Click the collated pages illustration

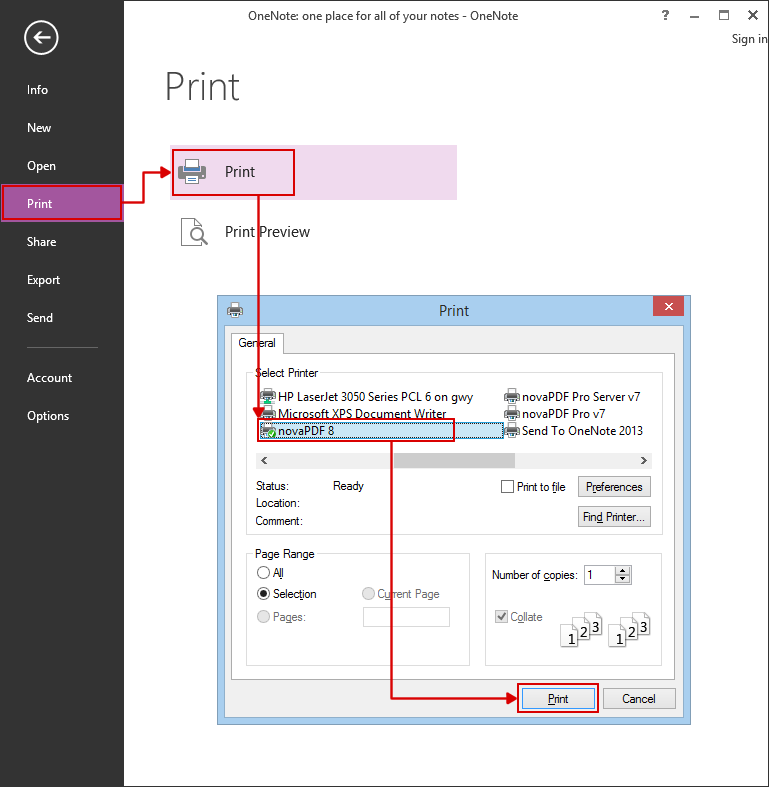click(605, 629)
